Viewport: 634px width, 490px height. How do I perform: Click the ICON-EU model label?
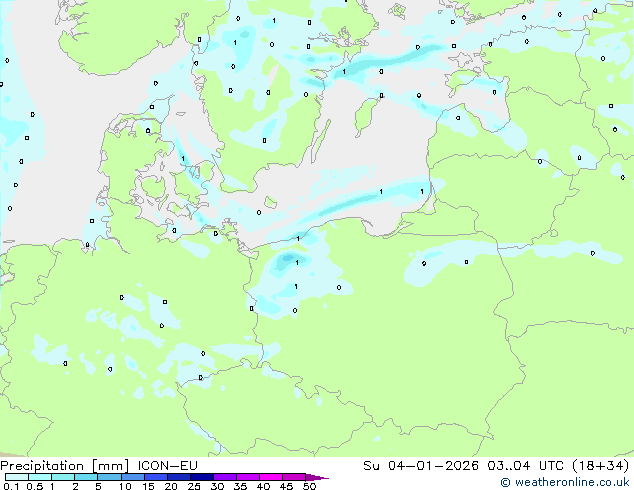coord(167,466)
